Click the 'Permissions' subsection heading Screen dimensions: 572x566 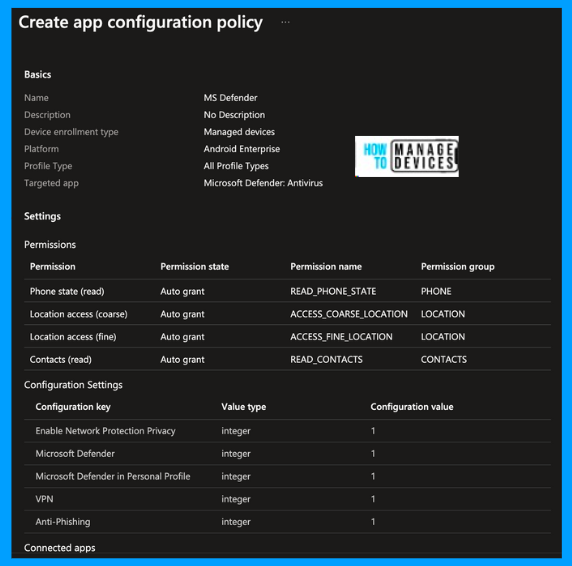tap(50, 244)
